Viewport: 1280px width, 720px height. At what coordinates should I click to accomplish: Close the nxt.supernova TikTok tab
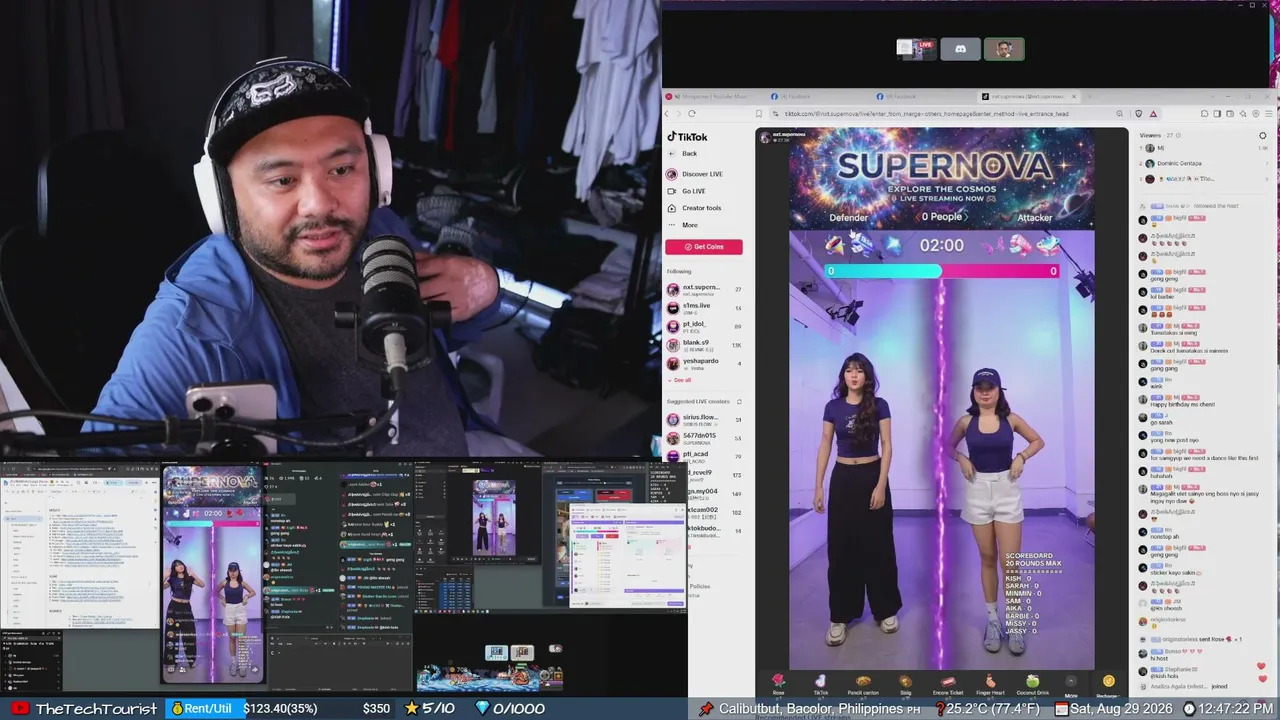pos(1074,97)
